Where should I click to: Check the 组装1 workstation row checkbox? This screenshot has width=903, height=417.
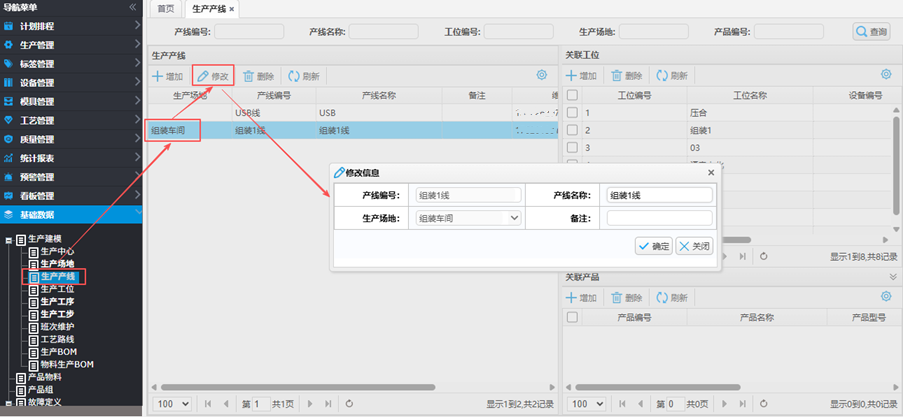(x=572, y=130)
